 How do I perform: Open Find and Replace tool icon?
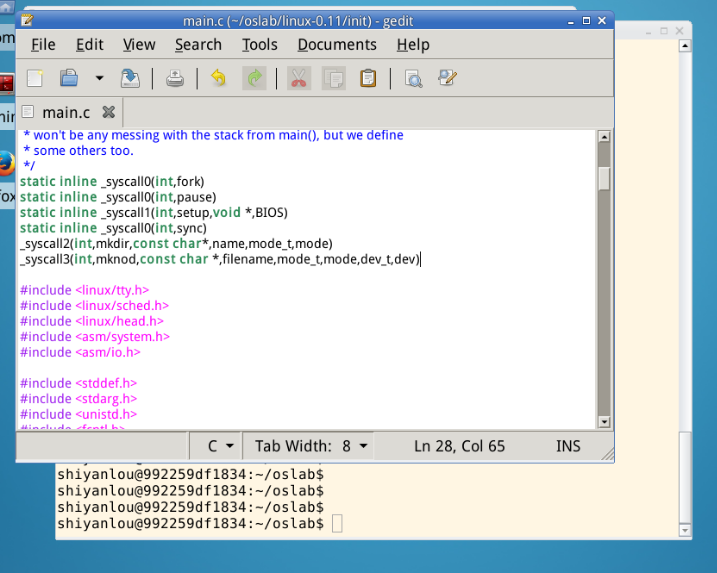(447, 78)
